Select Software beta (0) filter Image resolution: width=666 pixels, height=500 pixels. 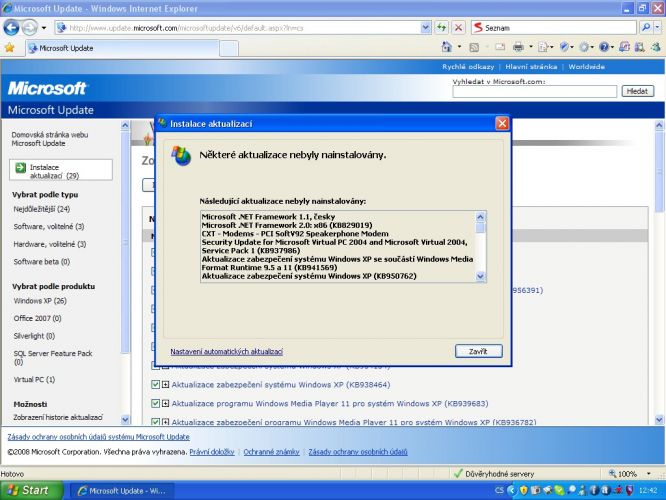pos(41,262)
